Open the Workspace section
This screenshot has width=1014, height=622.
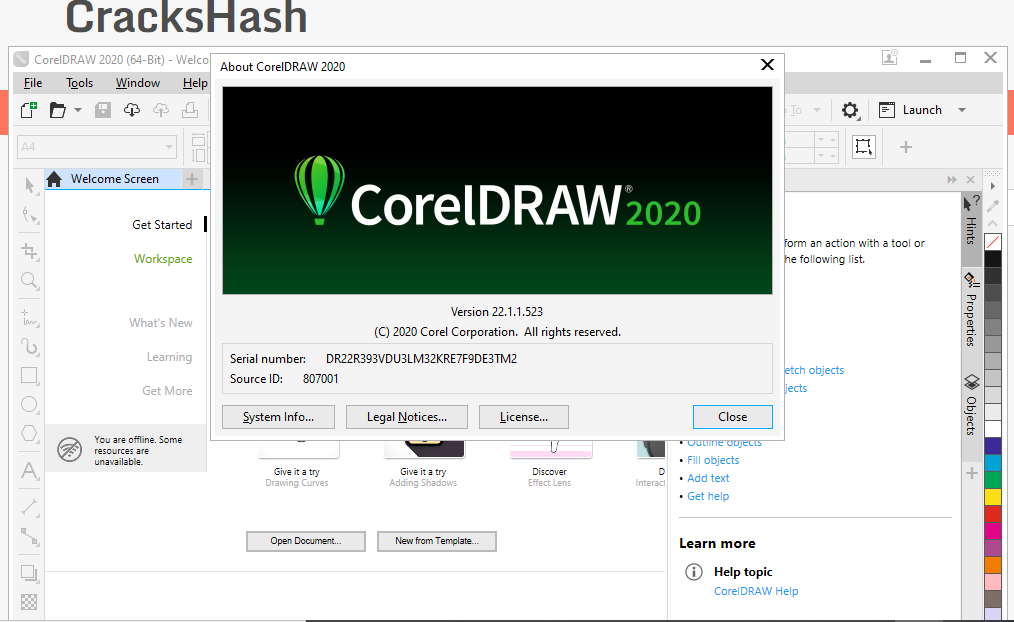pos(163,258)
